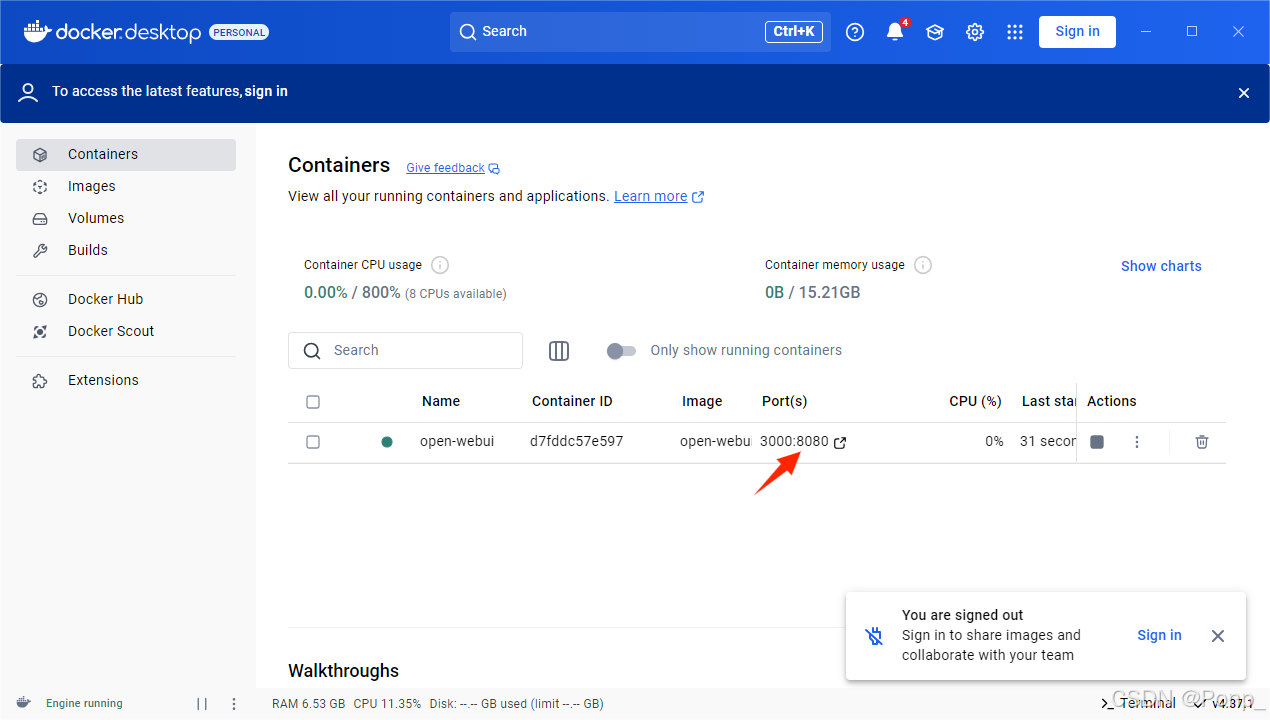
Task: Pause the Docker engine in status bar
Action: click(202, 704)
